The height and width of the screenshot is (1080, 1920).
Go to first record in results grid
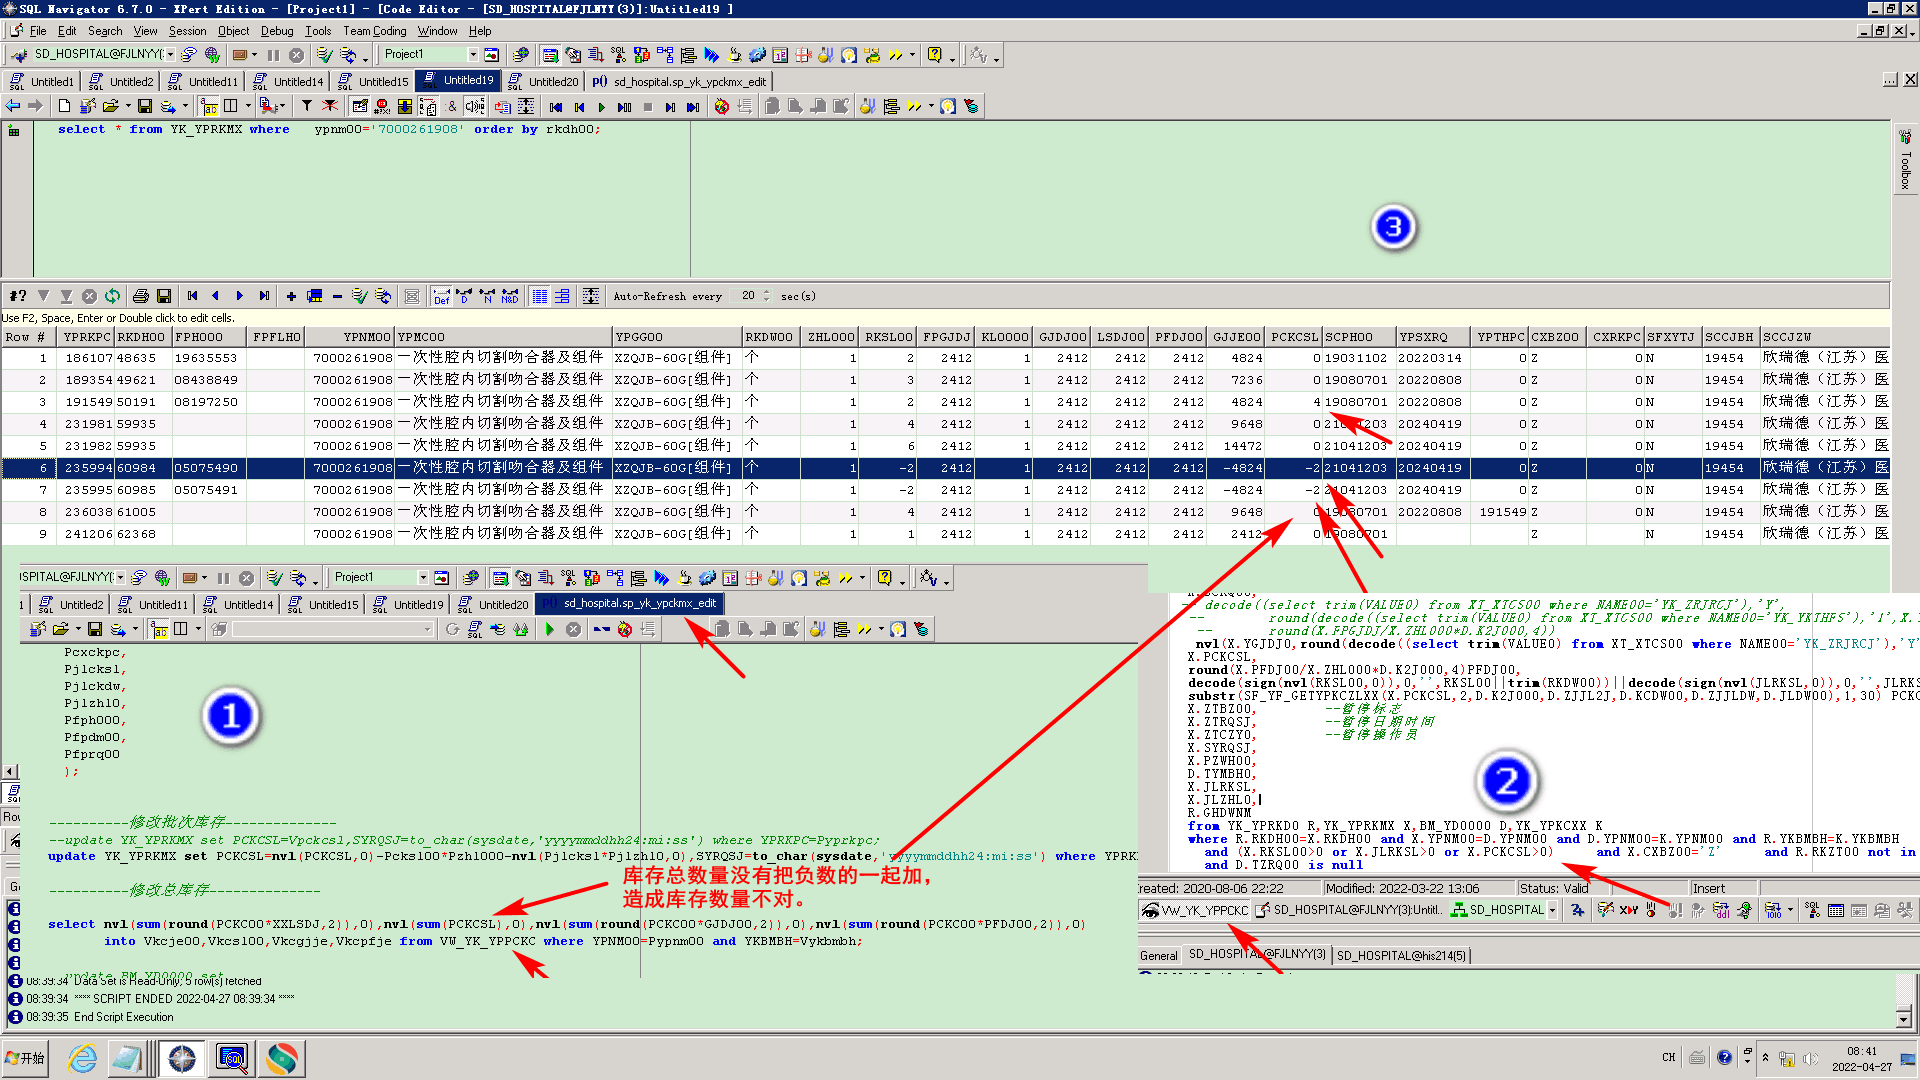pos(192,296)
